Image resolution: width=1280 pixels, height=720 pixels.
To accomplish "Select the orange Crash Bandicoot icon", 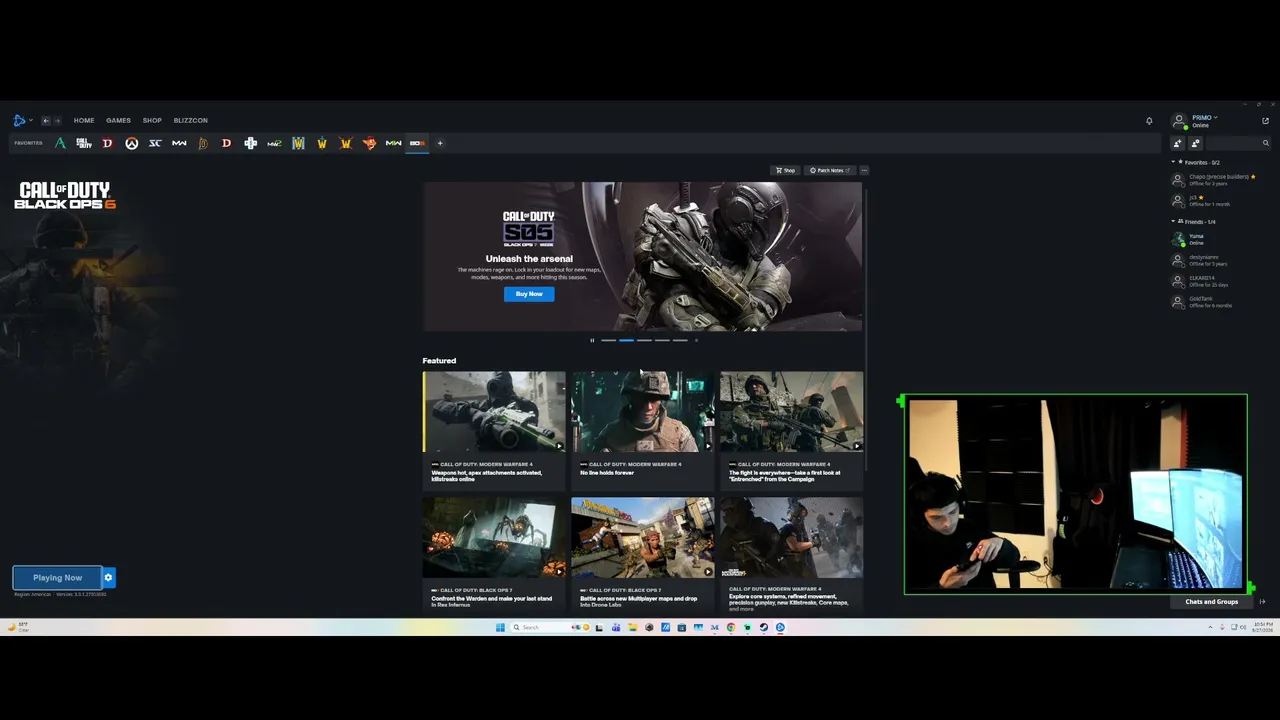I will 369,143.
